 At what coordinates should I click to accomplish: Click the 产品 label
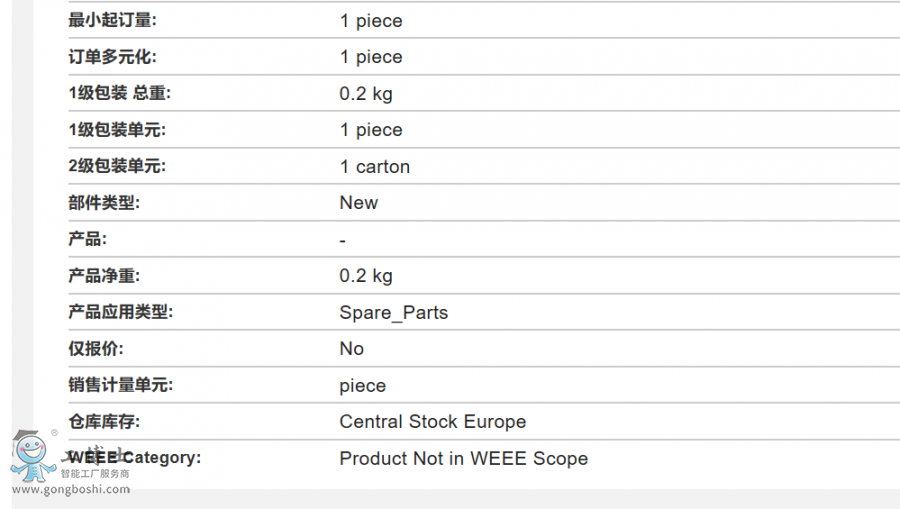pos(87,239)
